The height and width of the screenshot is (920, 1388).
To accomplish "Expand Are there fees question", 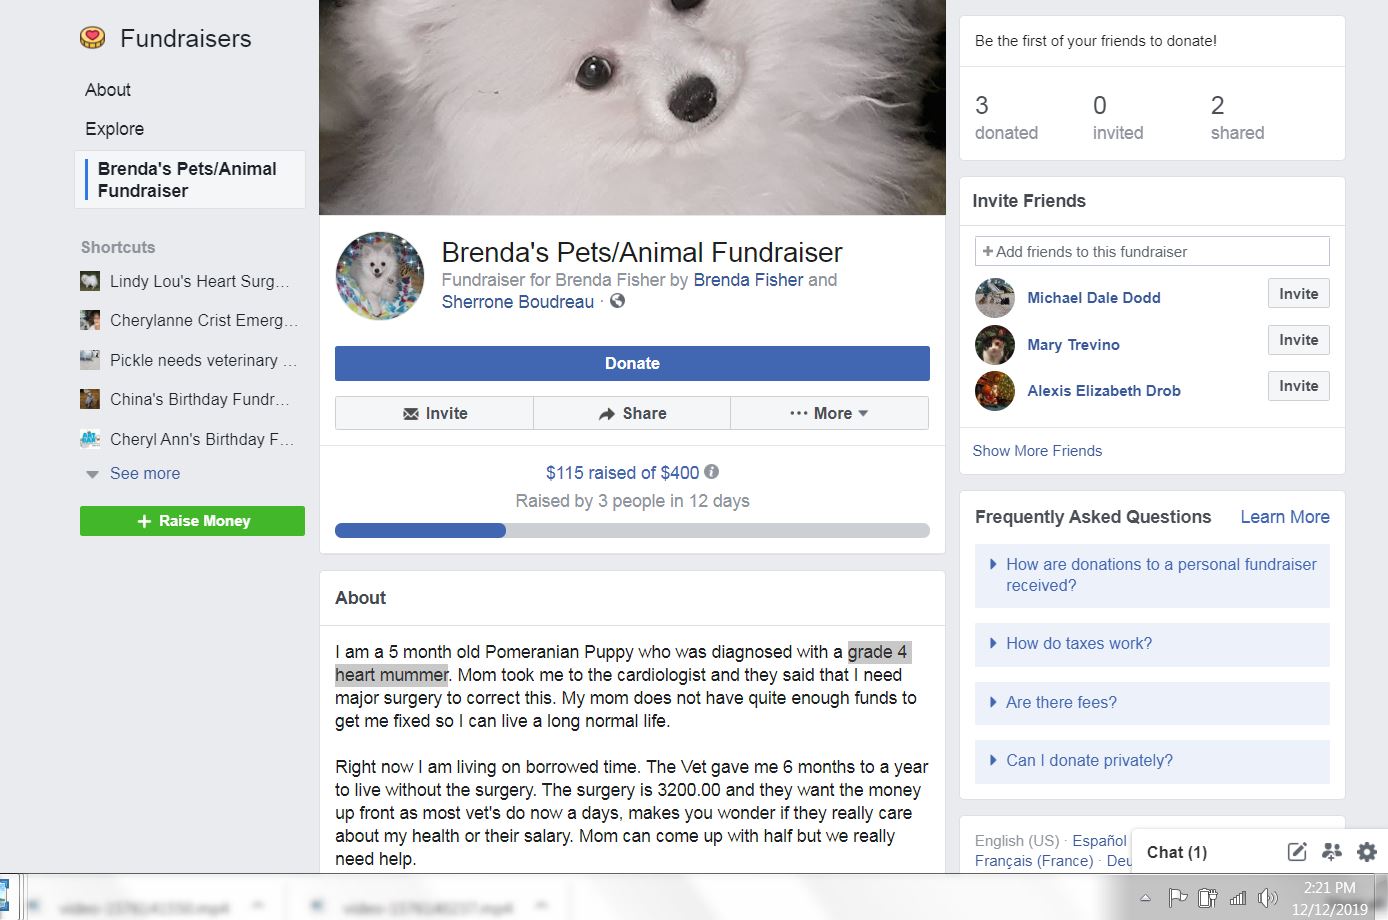I will pos(1152,703).
